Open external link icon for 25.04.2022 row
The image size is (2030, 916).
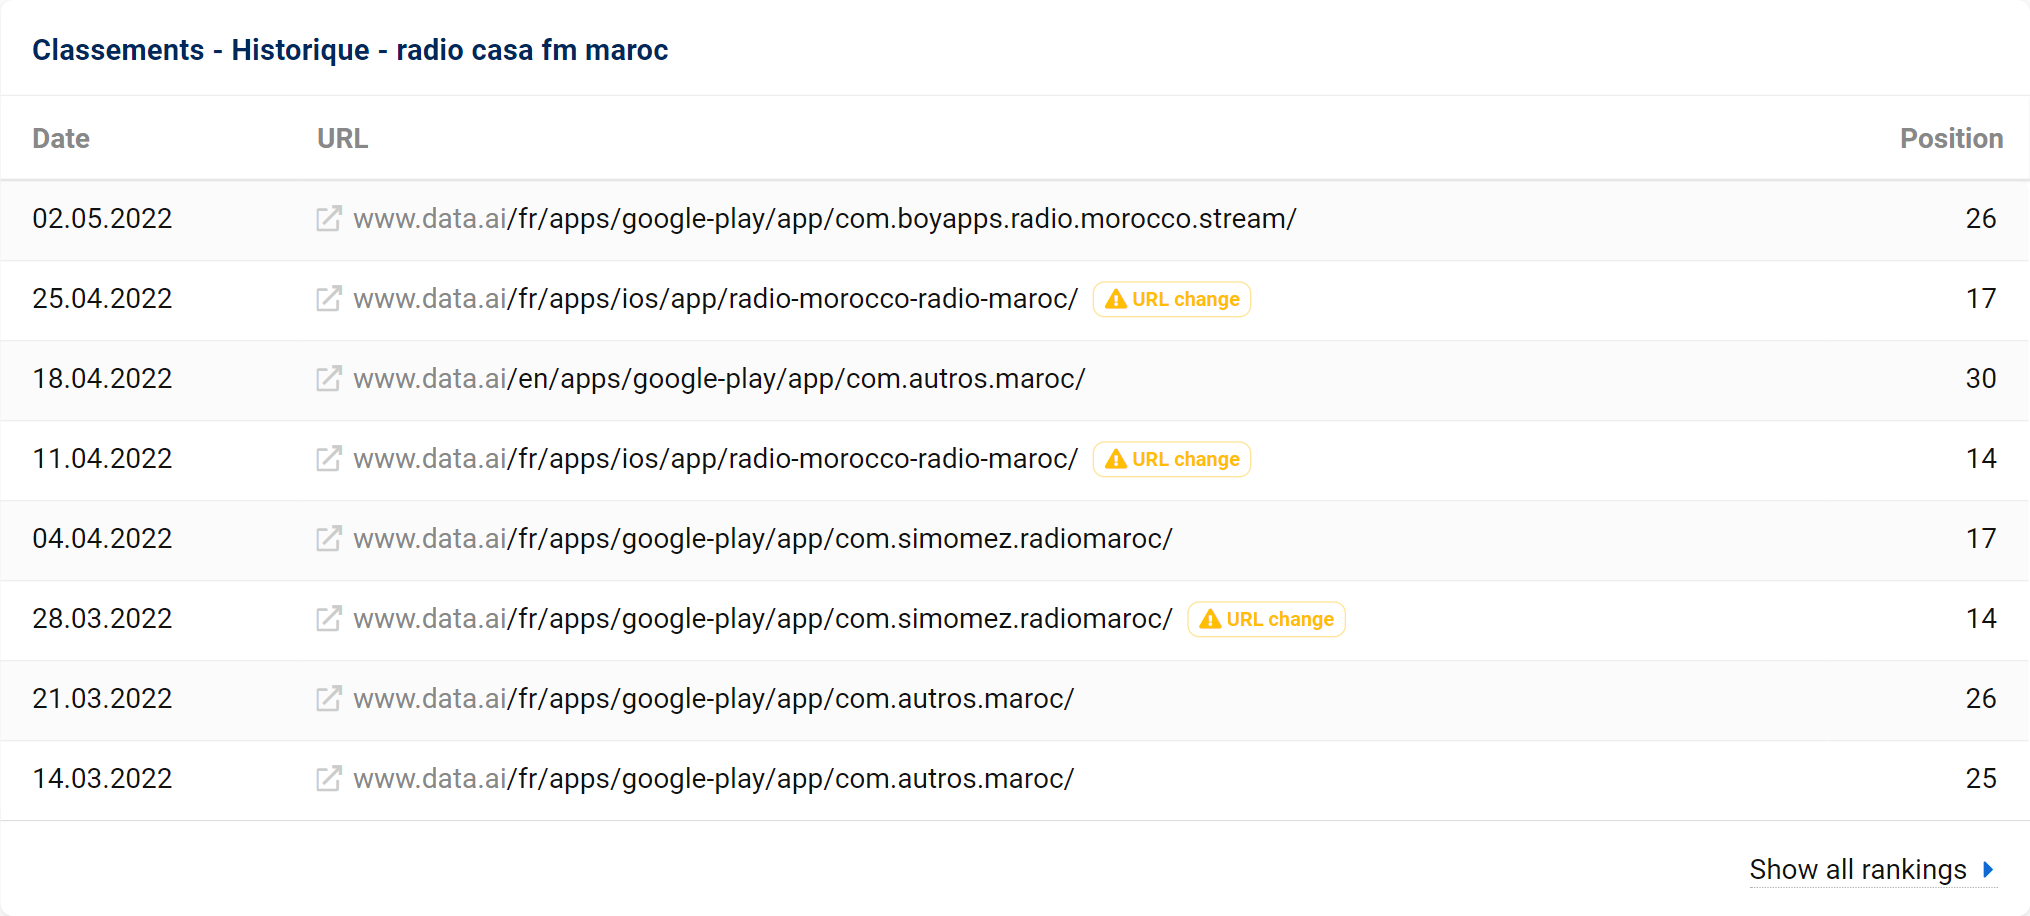pyautogui.click(x=329, y=298)
